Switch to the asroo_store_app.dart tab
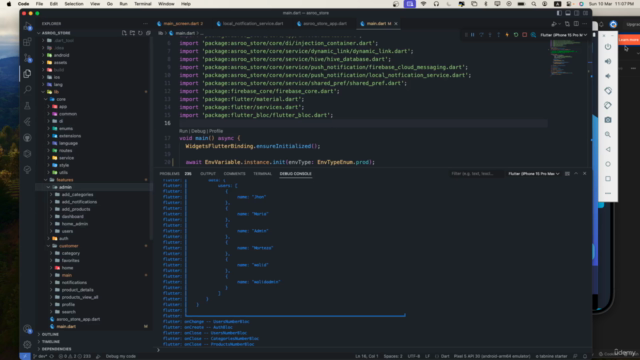Image resolution: width=640 pixels, height=360 pixels. click(324, 24)
